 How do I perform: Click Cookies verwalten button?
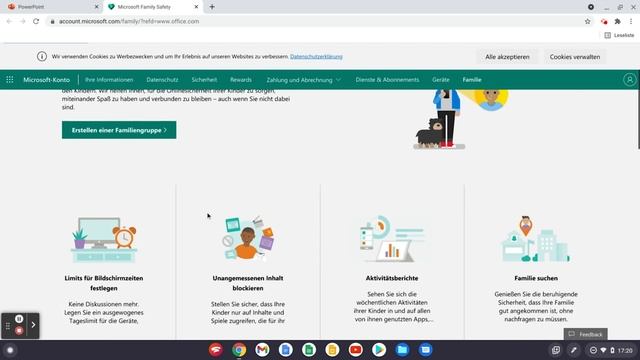pos(575,57)
